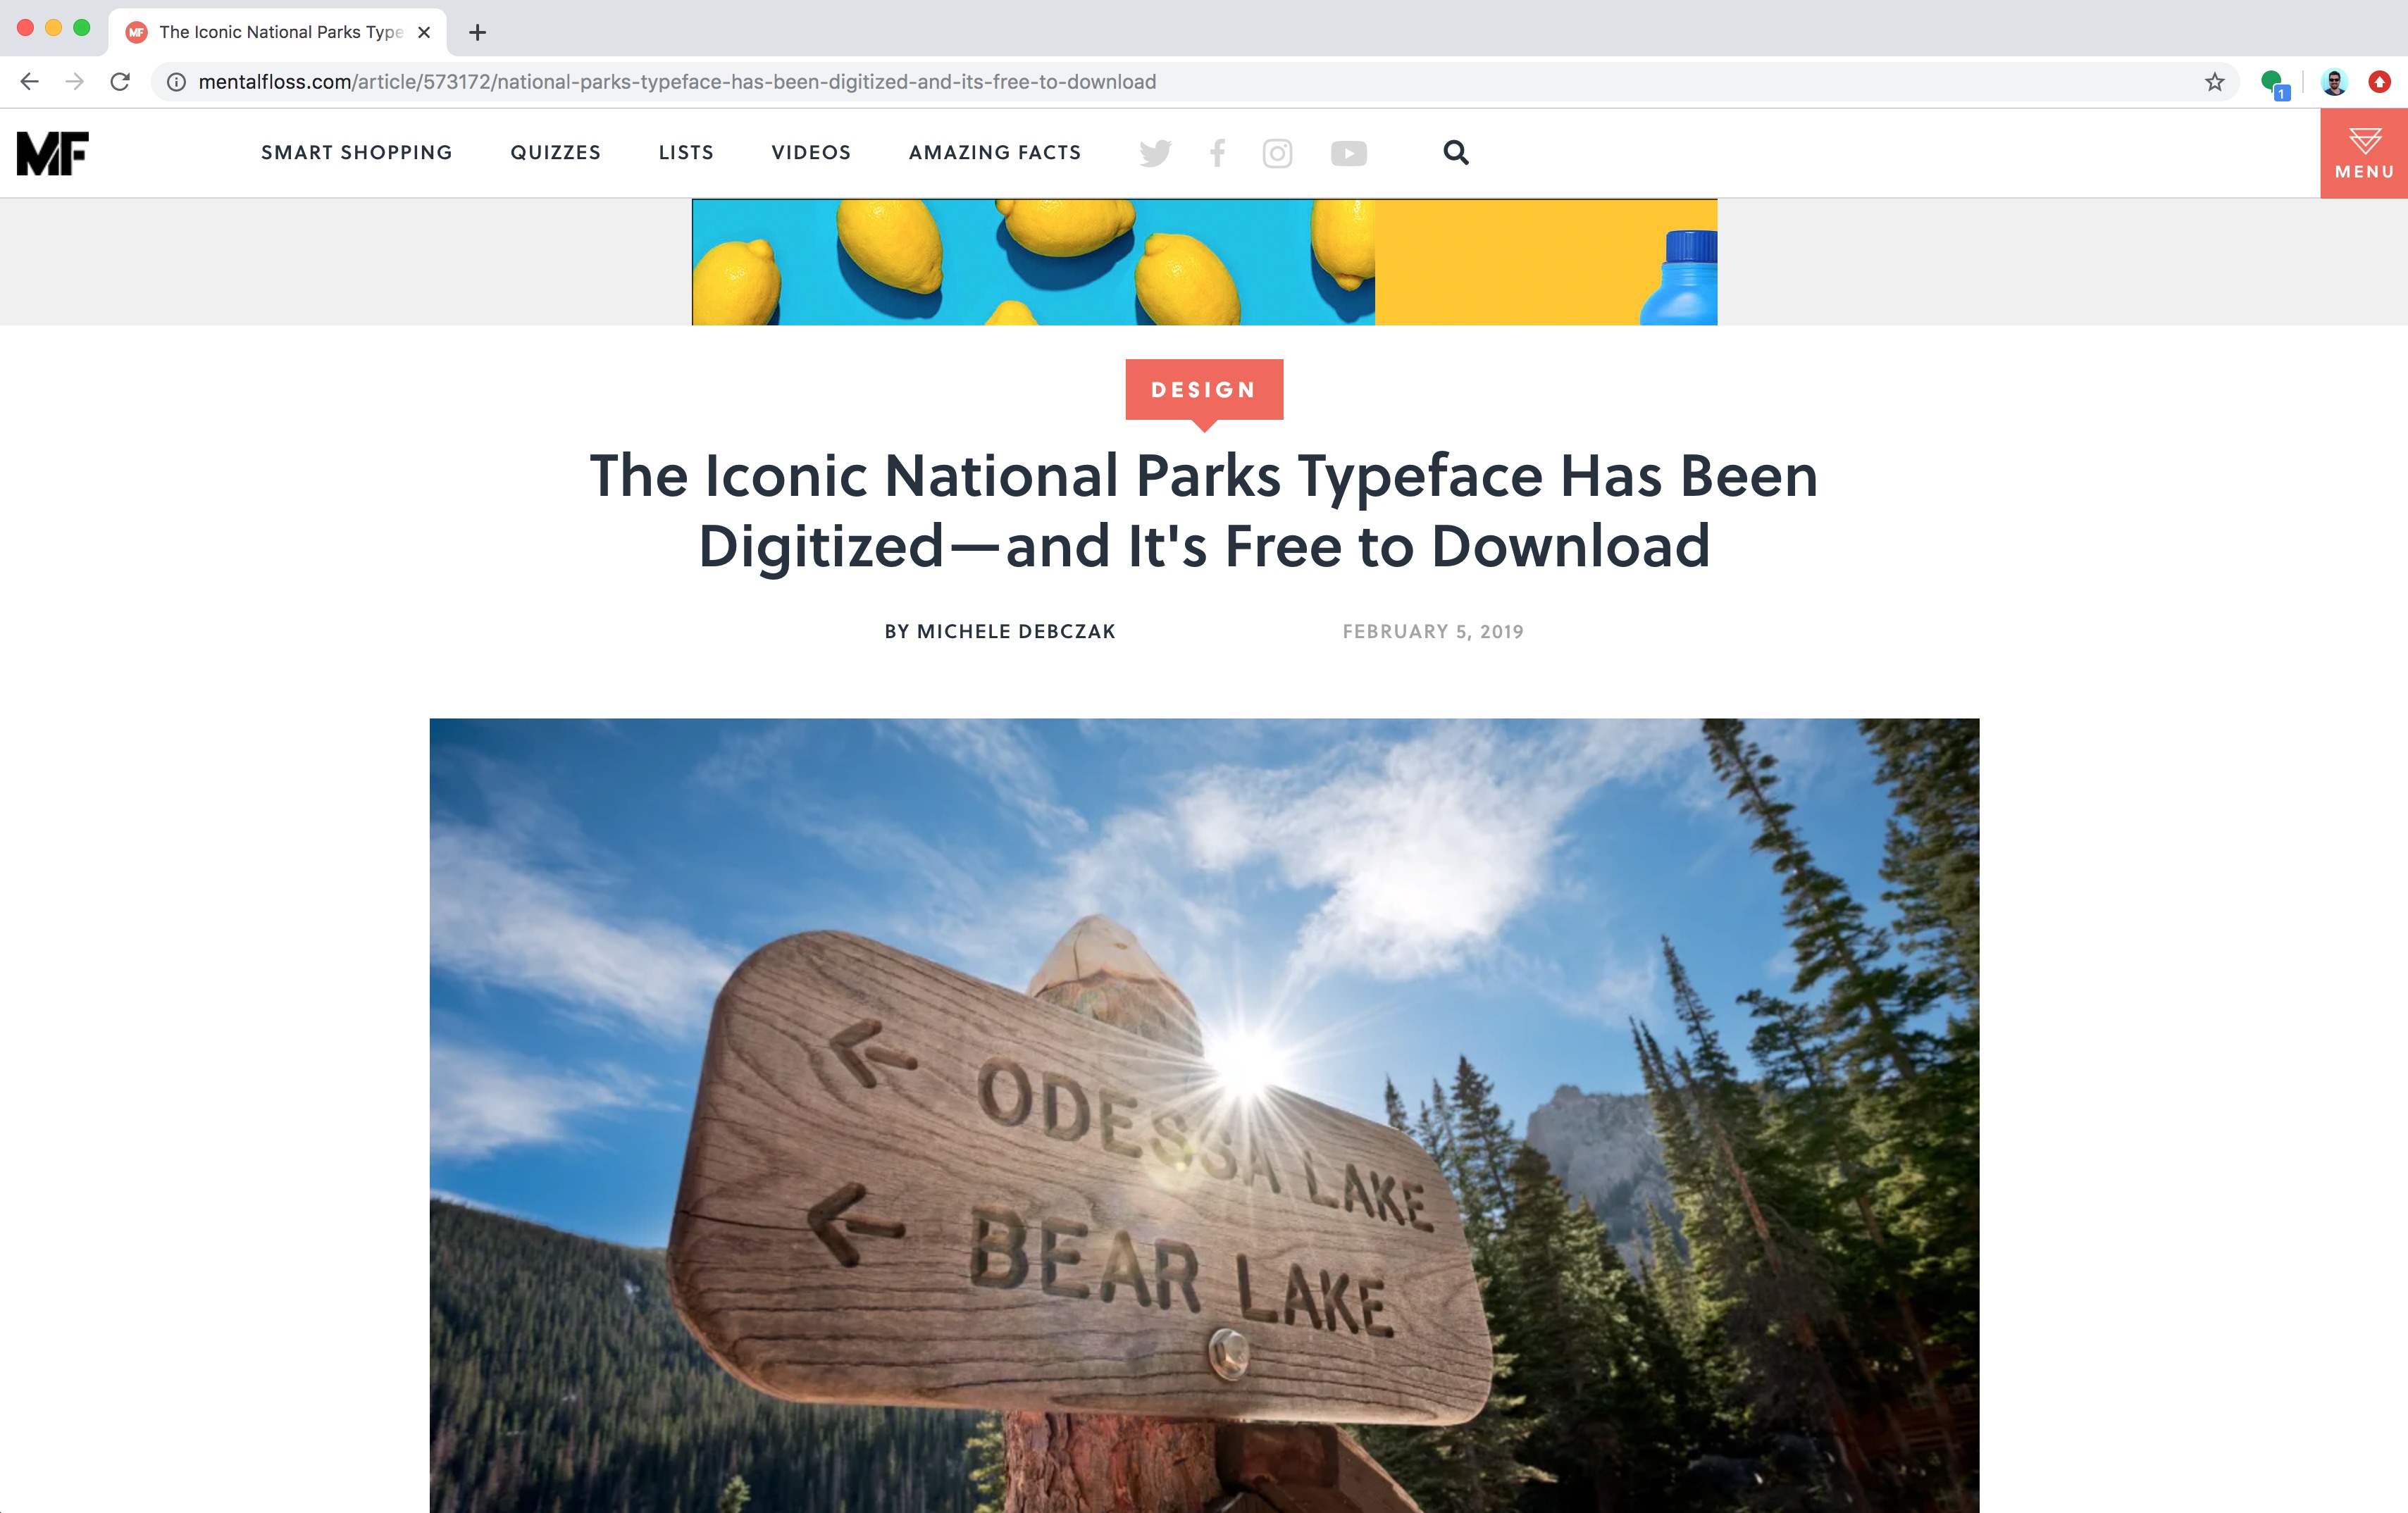Click the lemons banner advertisement
This screenshot has width=2408, height=1513.
click(x=1204, y=262)
